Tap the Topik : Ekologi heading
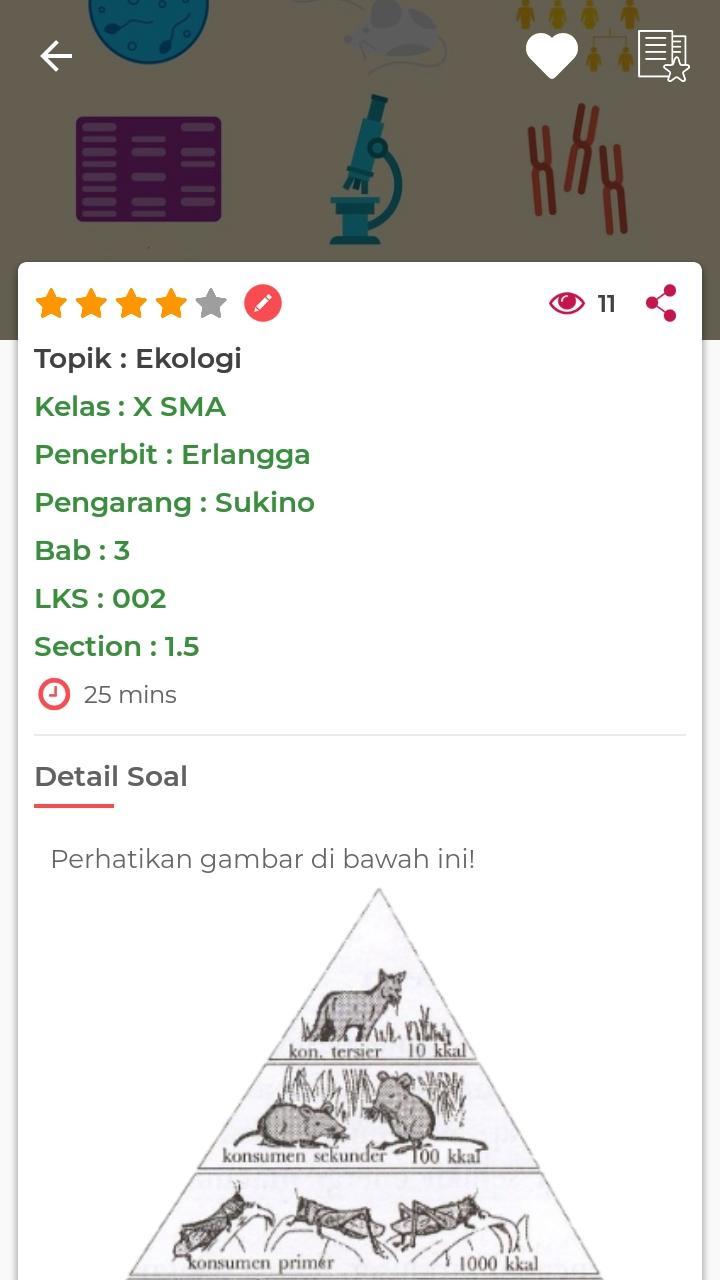Viewport: 720px width, 1280px height. coord(138,359)
